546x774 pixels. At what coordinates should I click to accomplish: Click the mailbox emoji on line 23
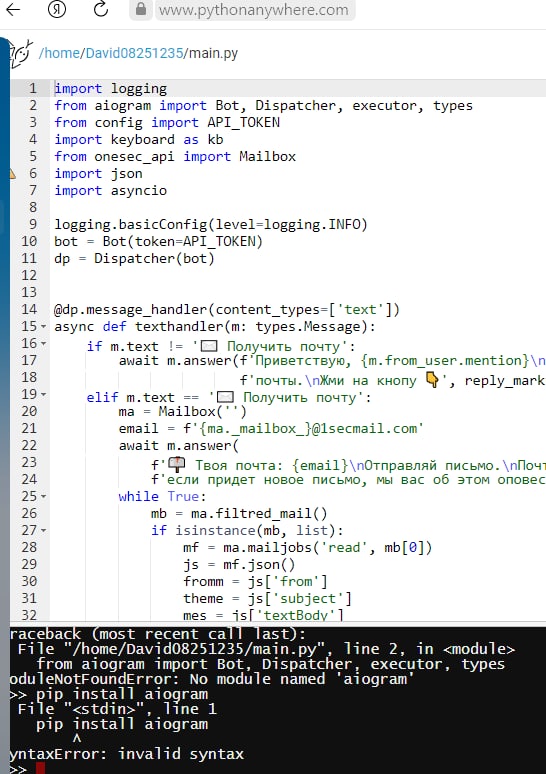[177, 464]
